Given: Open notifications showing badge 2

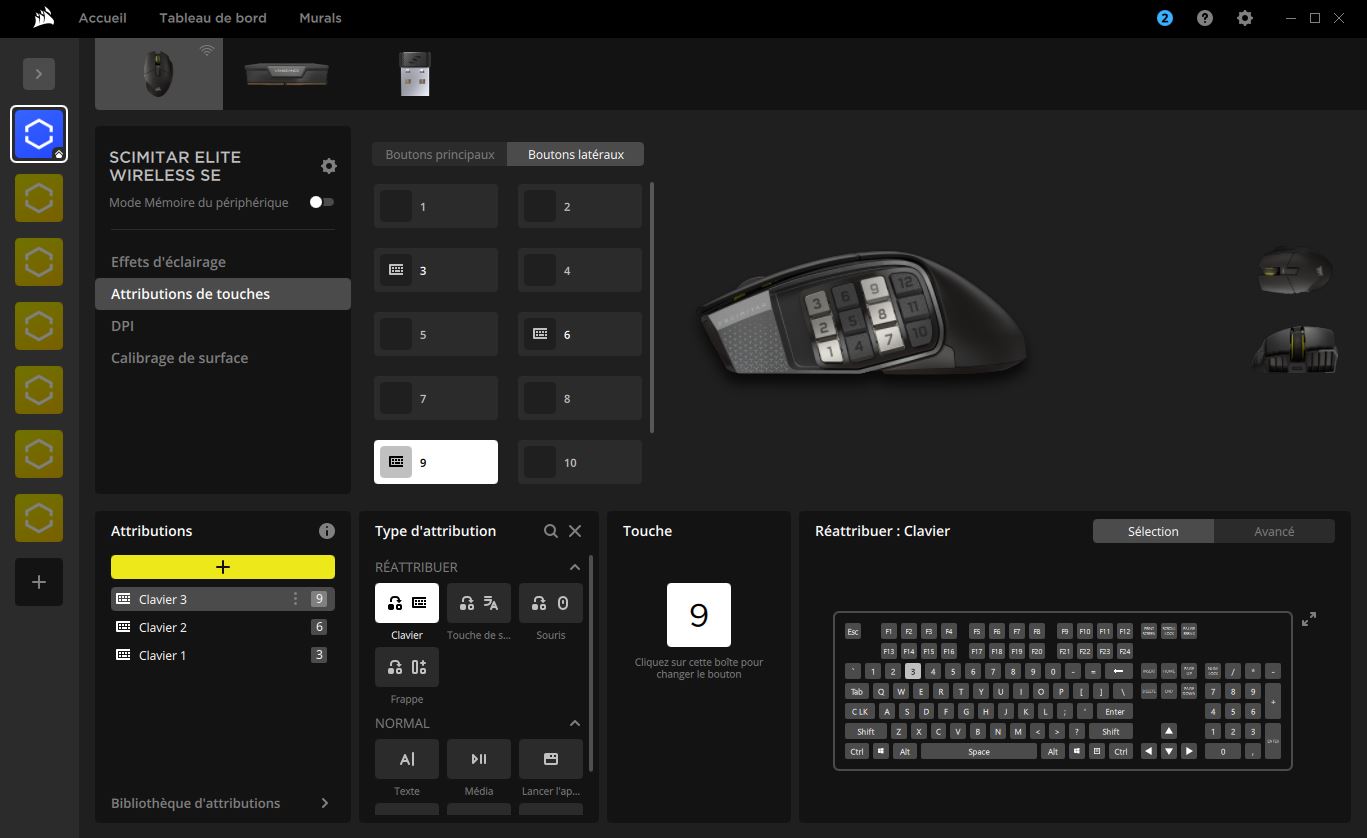Looking at the screenshot, I should point(1163,17).
